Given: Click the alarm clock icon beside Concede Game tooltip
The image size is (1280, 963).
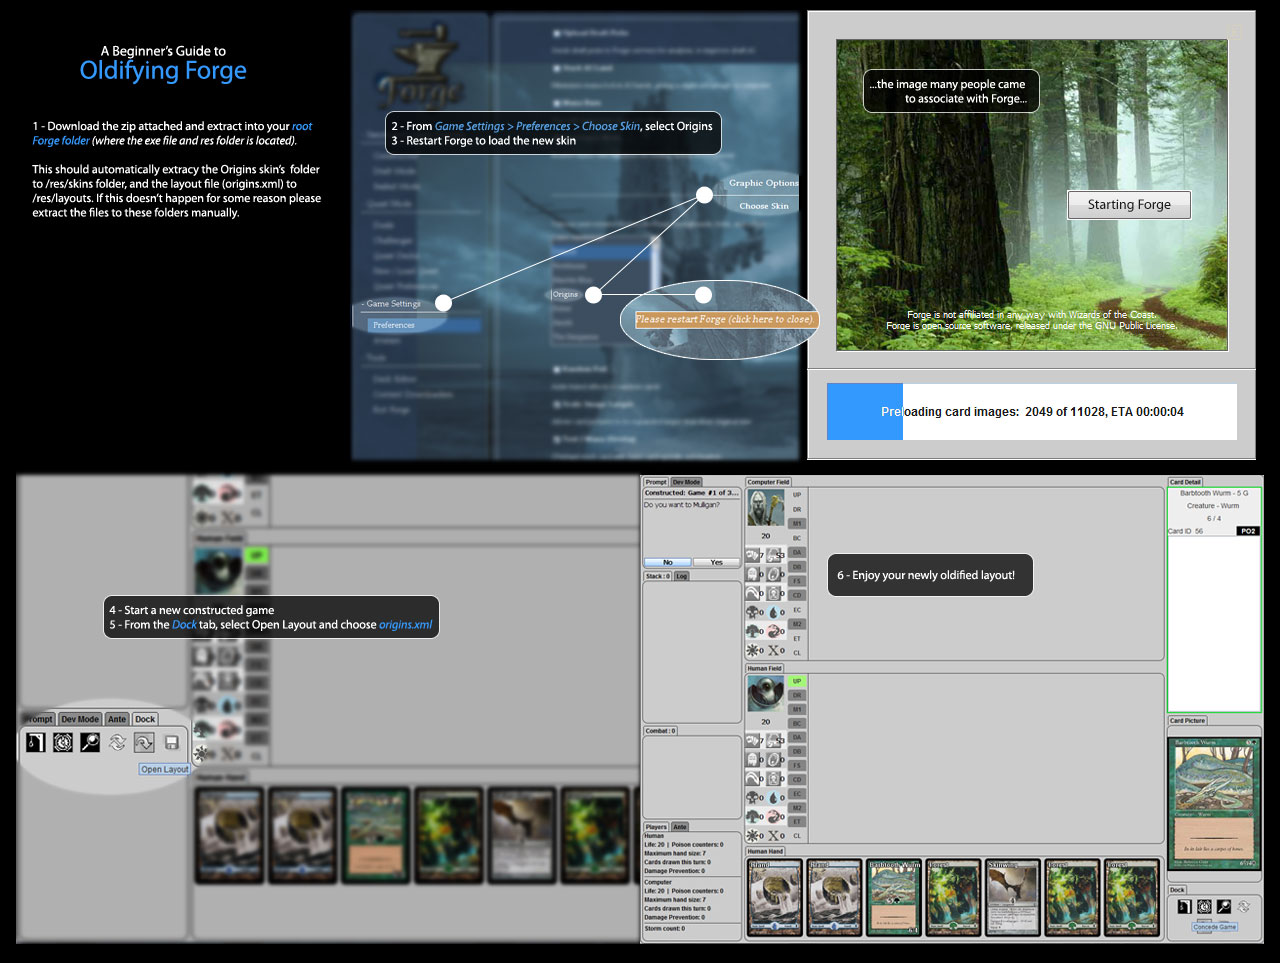Looking at the screenshot, I should coord(1204,907).
